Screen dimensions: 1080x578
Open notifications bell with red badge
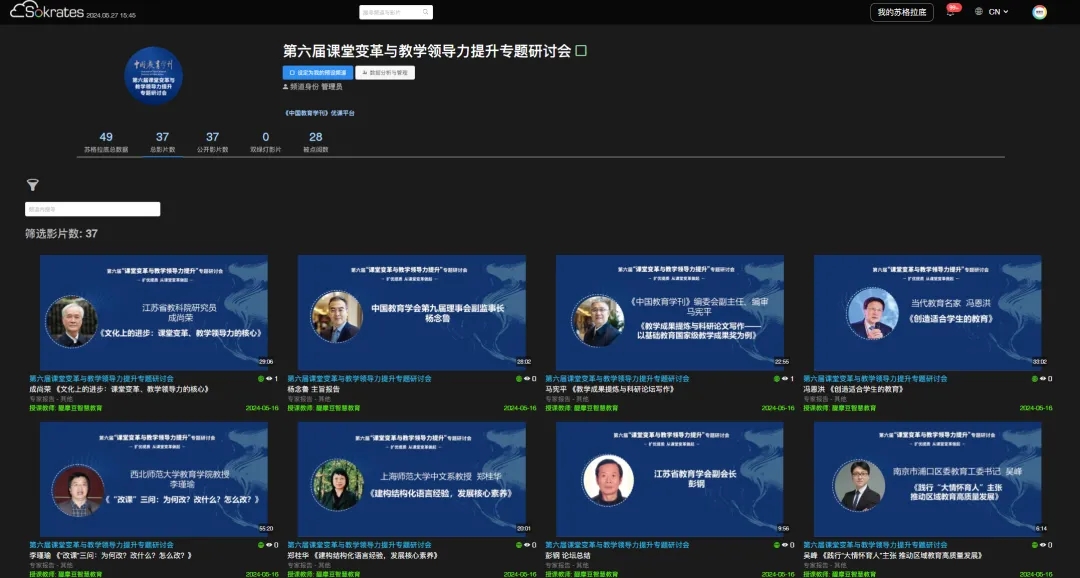(x=950, y=12)
